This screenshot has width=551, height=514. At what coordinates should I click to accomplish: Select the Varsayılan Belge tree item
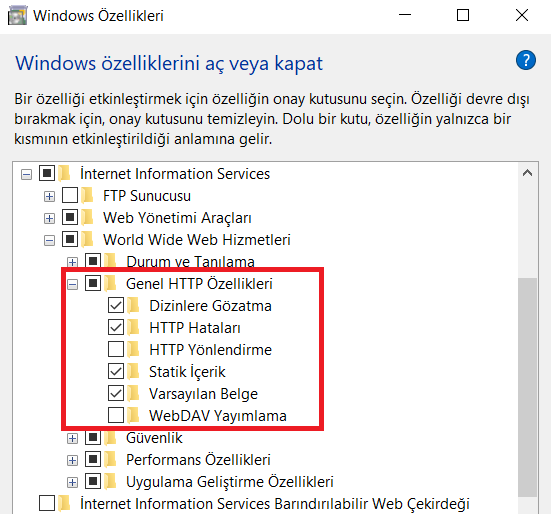(x=203, y=394)
